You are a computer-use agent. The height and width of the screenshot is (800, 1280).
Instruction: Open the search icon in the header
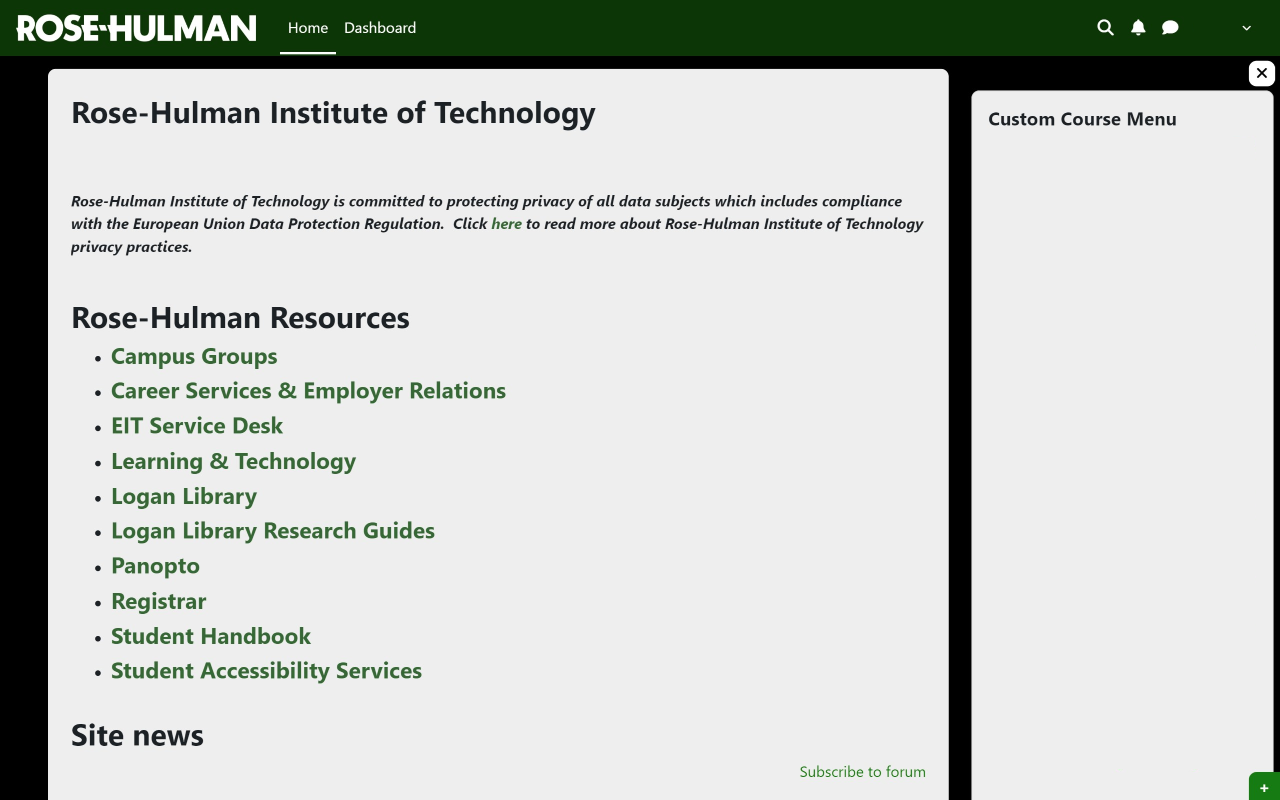click(1105, 28)
